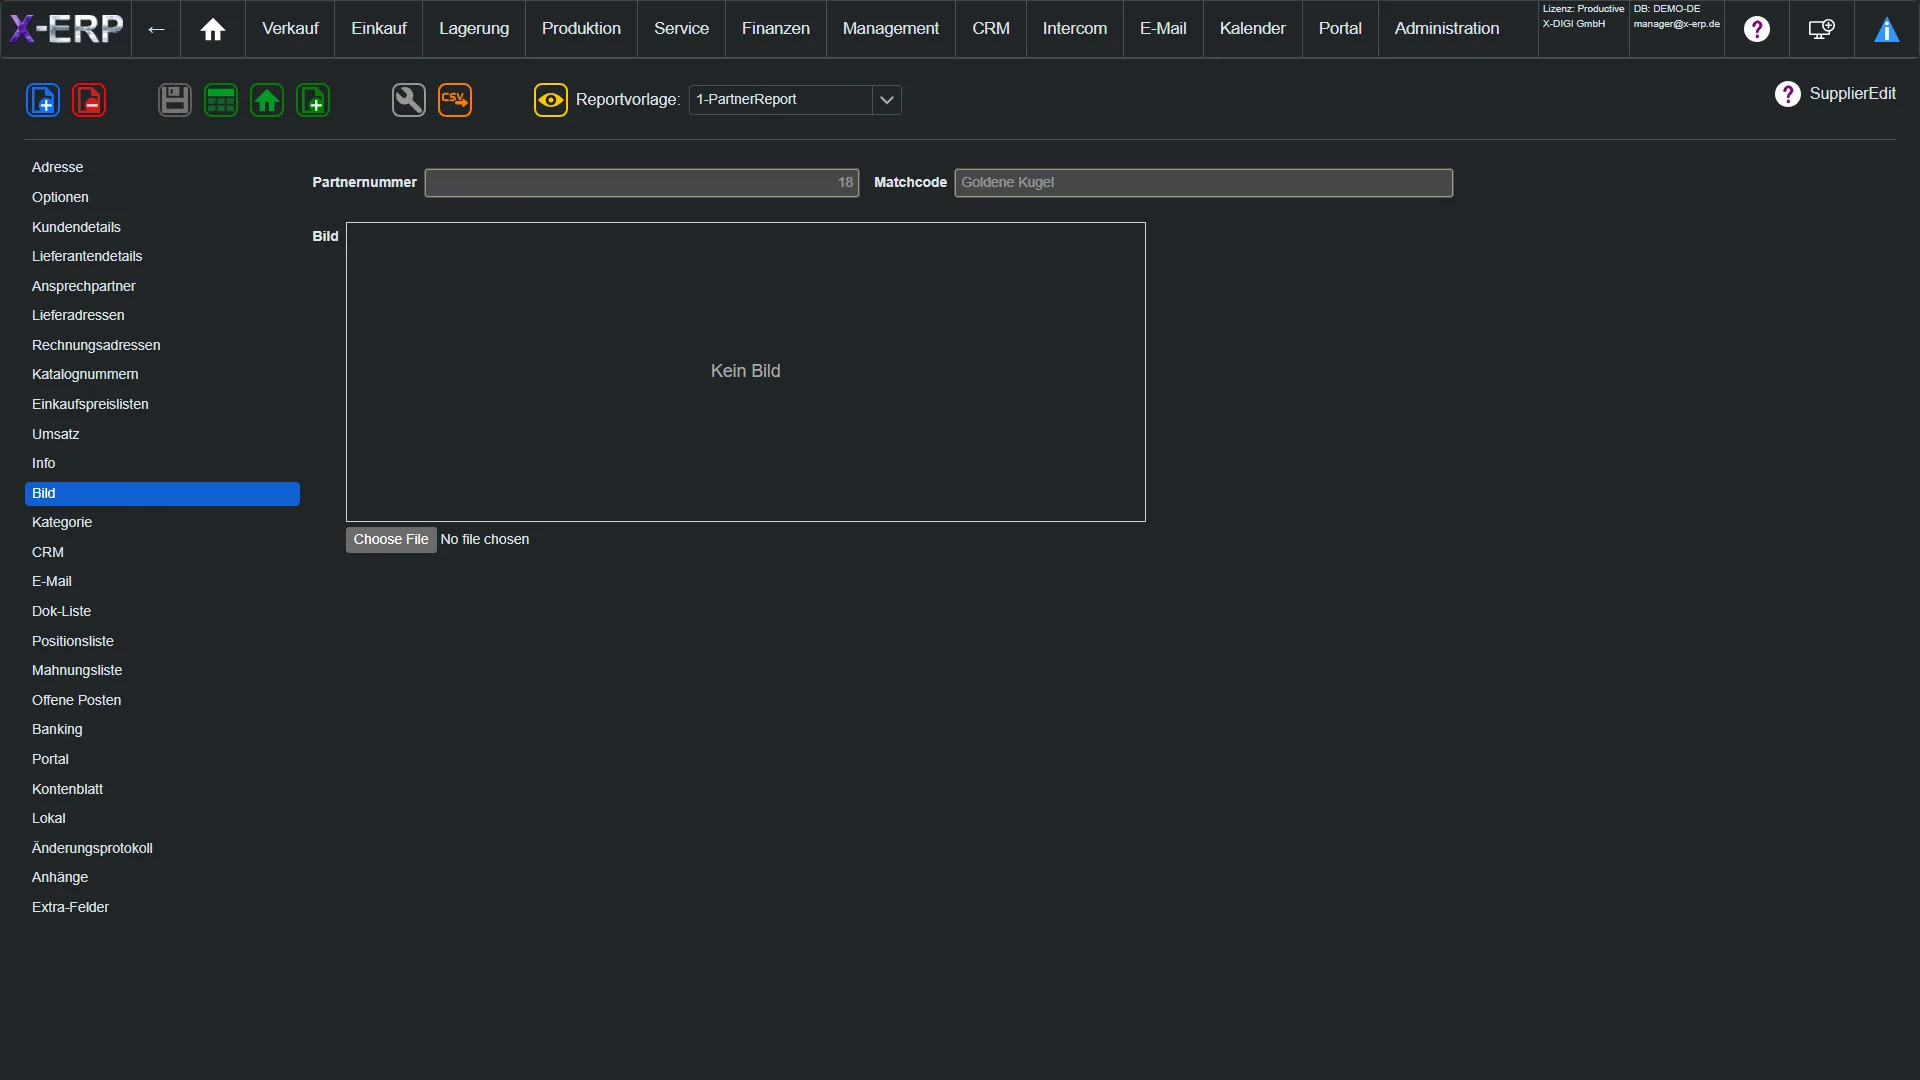Select Portal in the sidebar
The width and height of the screenshot is (1920, 1080).
pyautogui.click(x=162, y=760)
